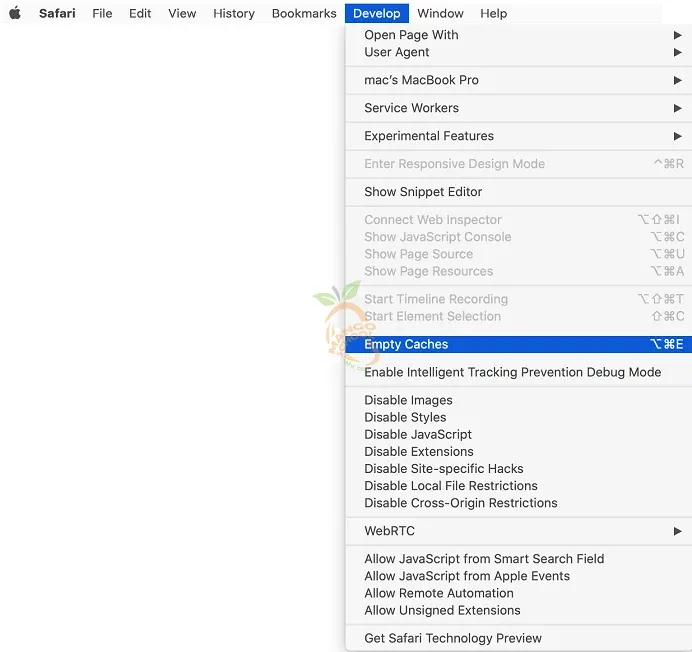Choose Get Safari Technology Preview
The image size is (692, 652).
pos(519,638)
